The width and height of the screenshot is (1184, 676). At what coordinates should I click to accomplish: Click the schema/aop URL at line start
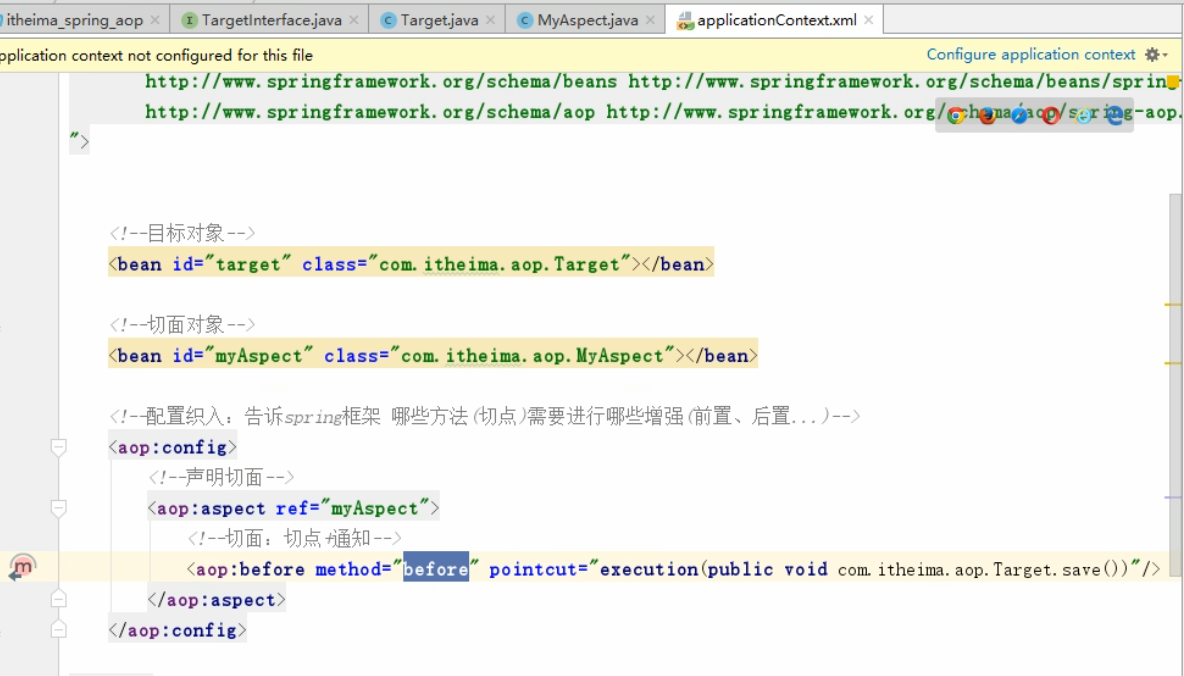click(x=370, y=113)
